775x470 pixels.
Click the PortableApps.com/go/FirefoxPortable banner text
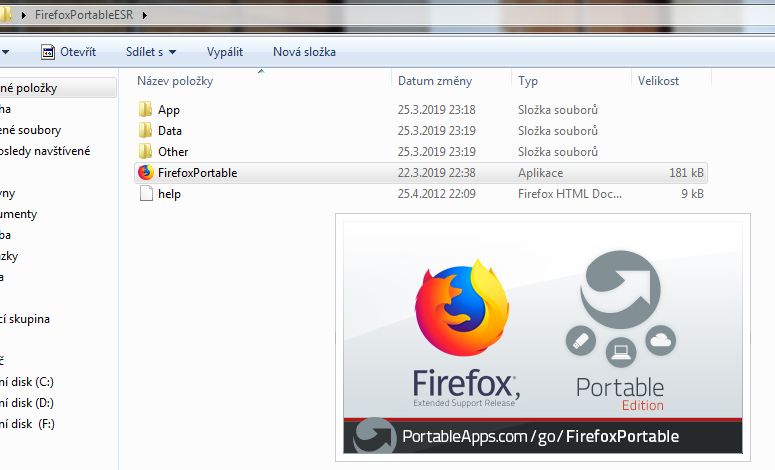click(x=540, y=436)
